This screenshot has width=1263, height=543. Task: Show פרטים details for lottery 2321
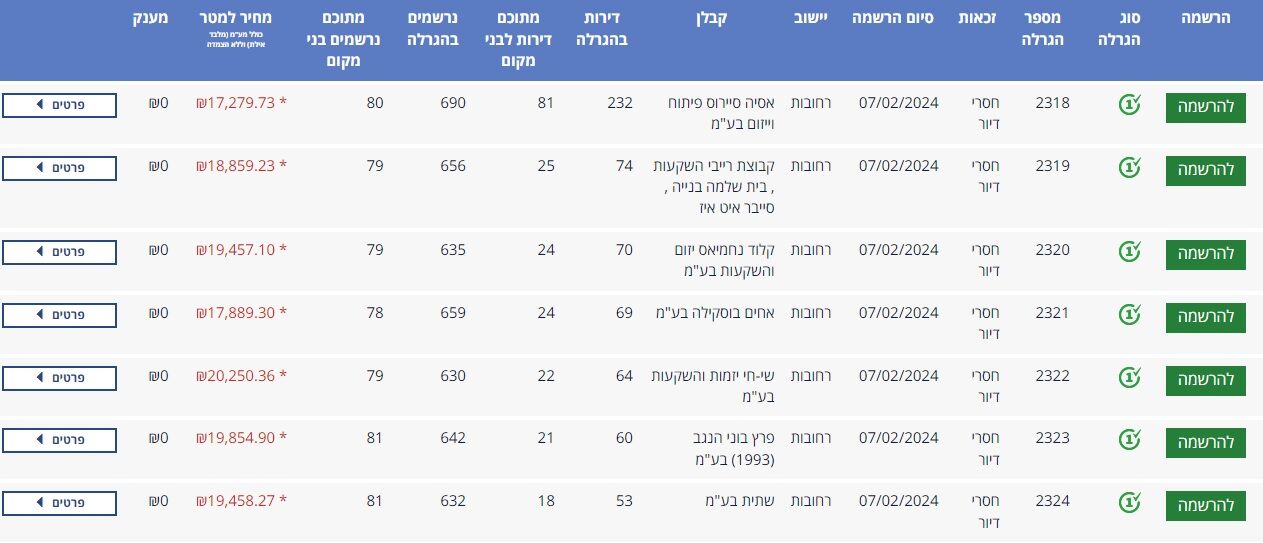point(59,314)
